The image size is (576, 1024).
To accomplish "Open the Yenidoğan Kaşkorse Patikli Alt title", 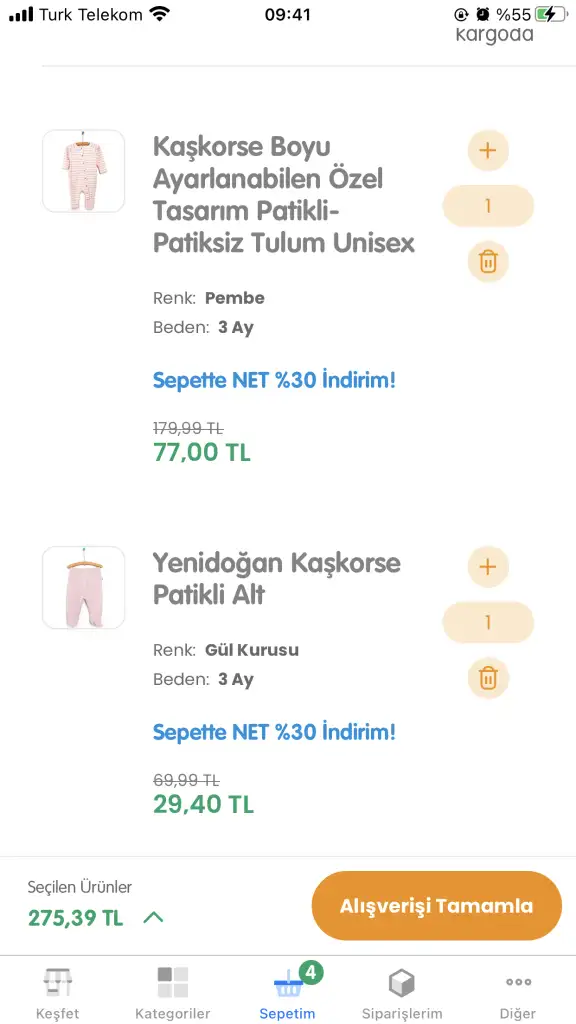I will click(277, 579).
